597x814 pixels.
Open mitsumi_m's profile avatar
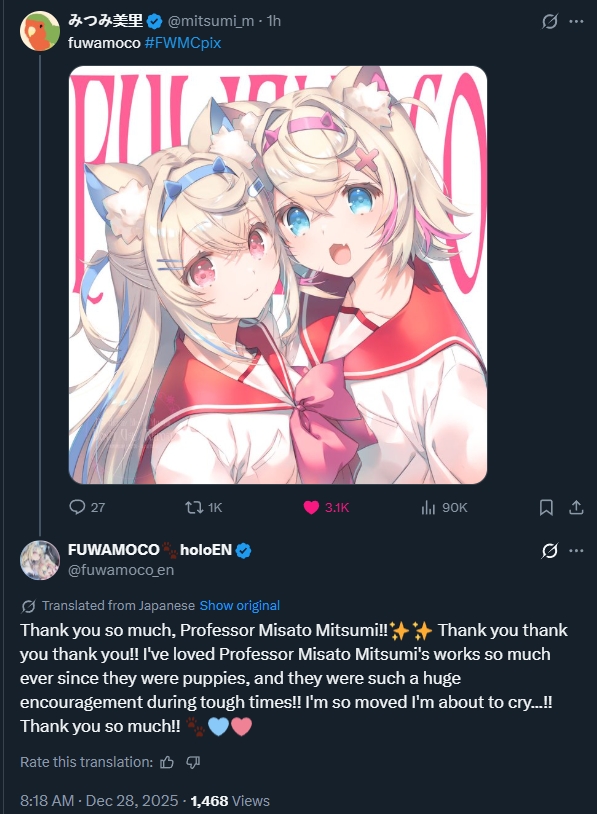tap(40, 31)
